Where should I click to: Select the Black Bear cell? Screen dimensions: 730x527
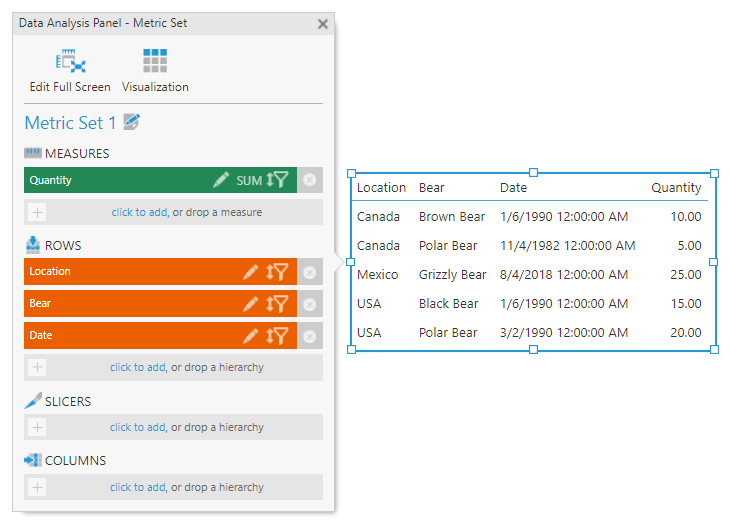click(448, 304)
